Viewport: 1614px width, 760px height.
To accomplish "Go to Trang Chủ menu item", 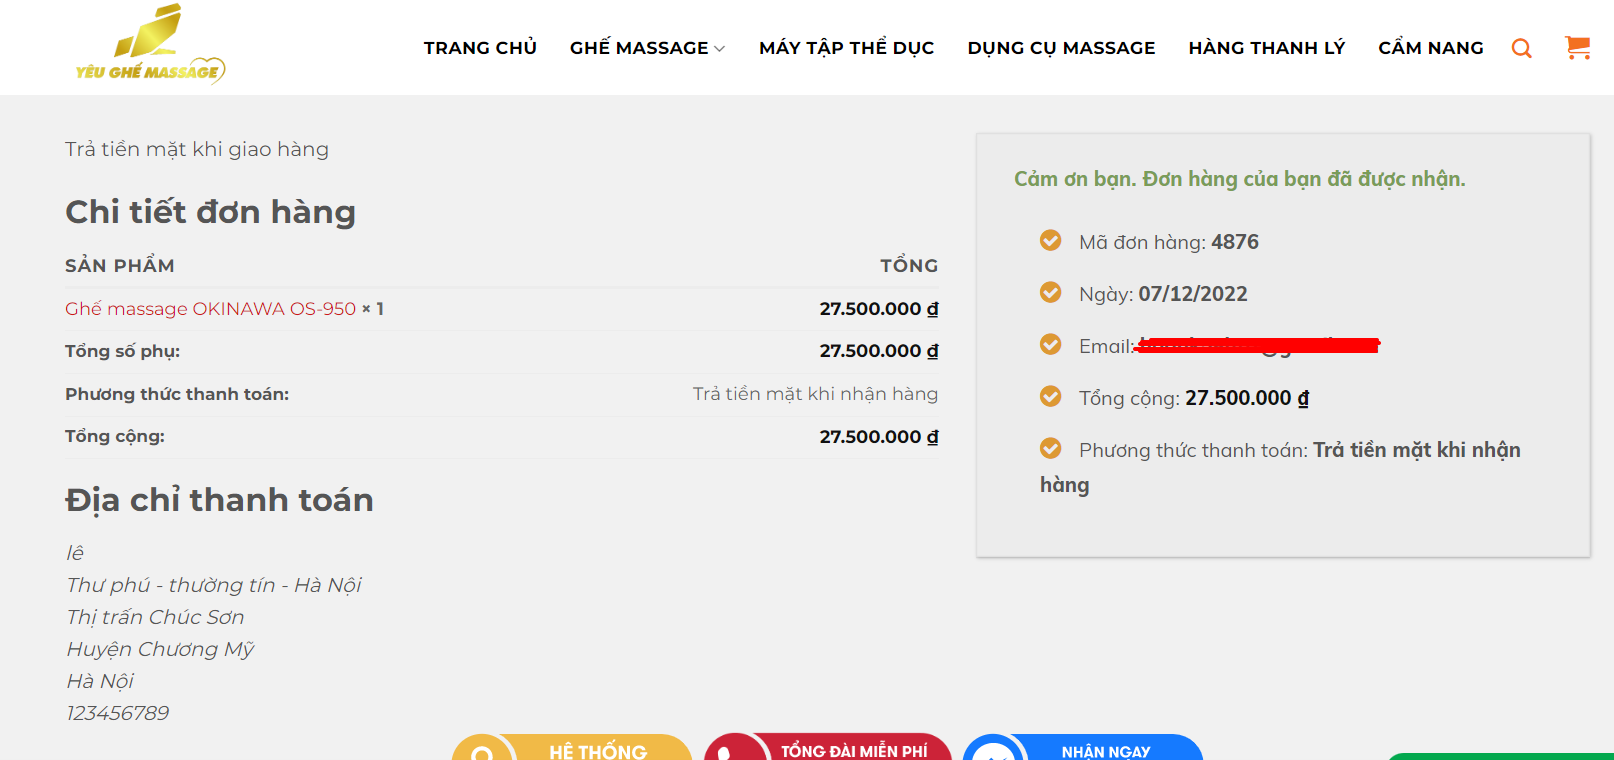I will click(x=480, y=48).
